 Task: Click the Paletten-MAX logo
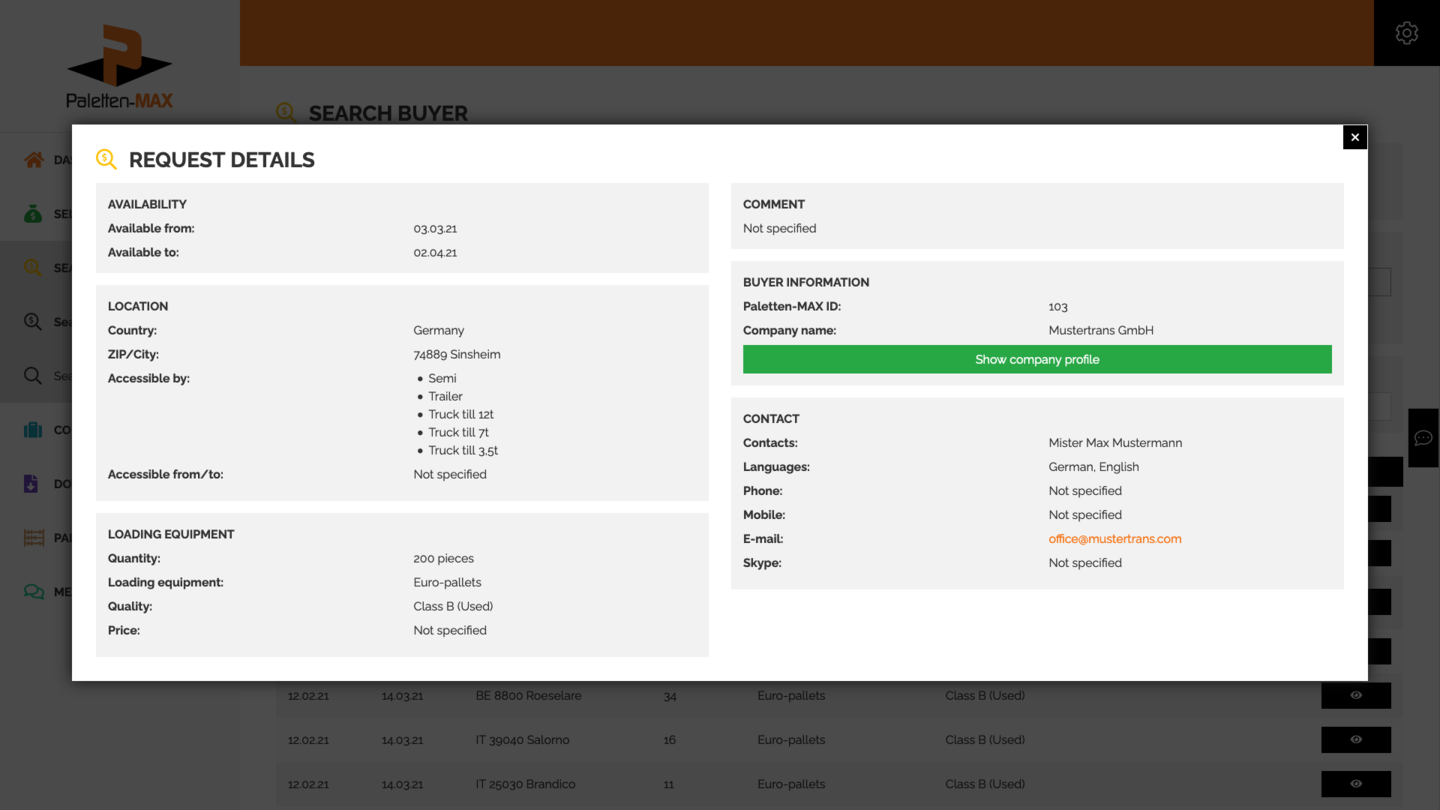pos(120,66)
